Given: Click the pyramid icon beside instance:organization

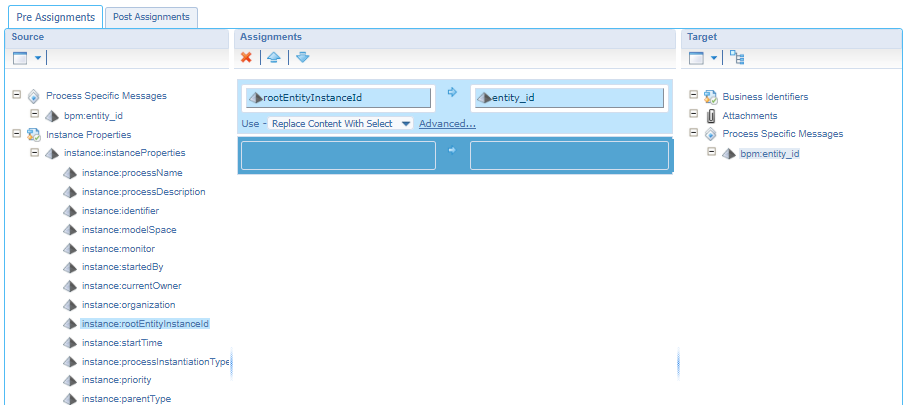Looking at the screenshot, I should pyautogui.click(x=70, y=305).
